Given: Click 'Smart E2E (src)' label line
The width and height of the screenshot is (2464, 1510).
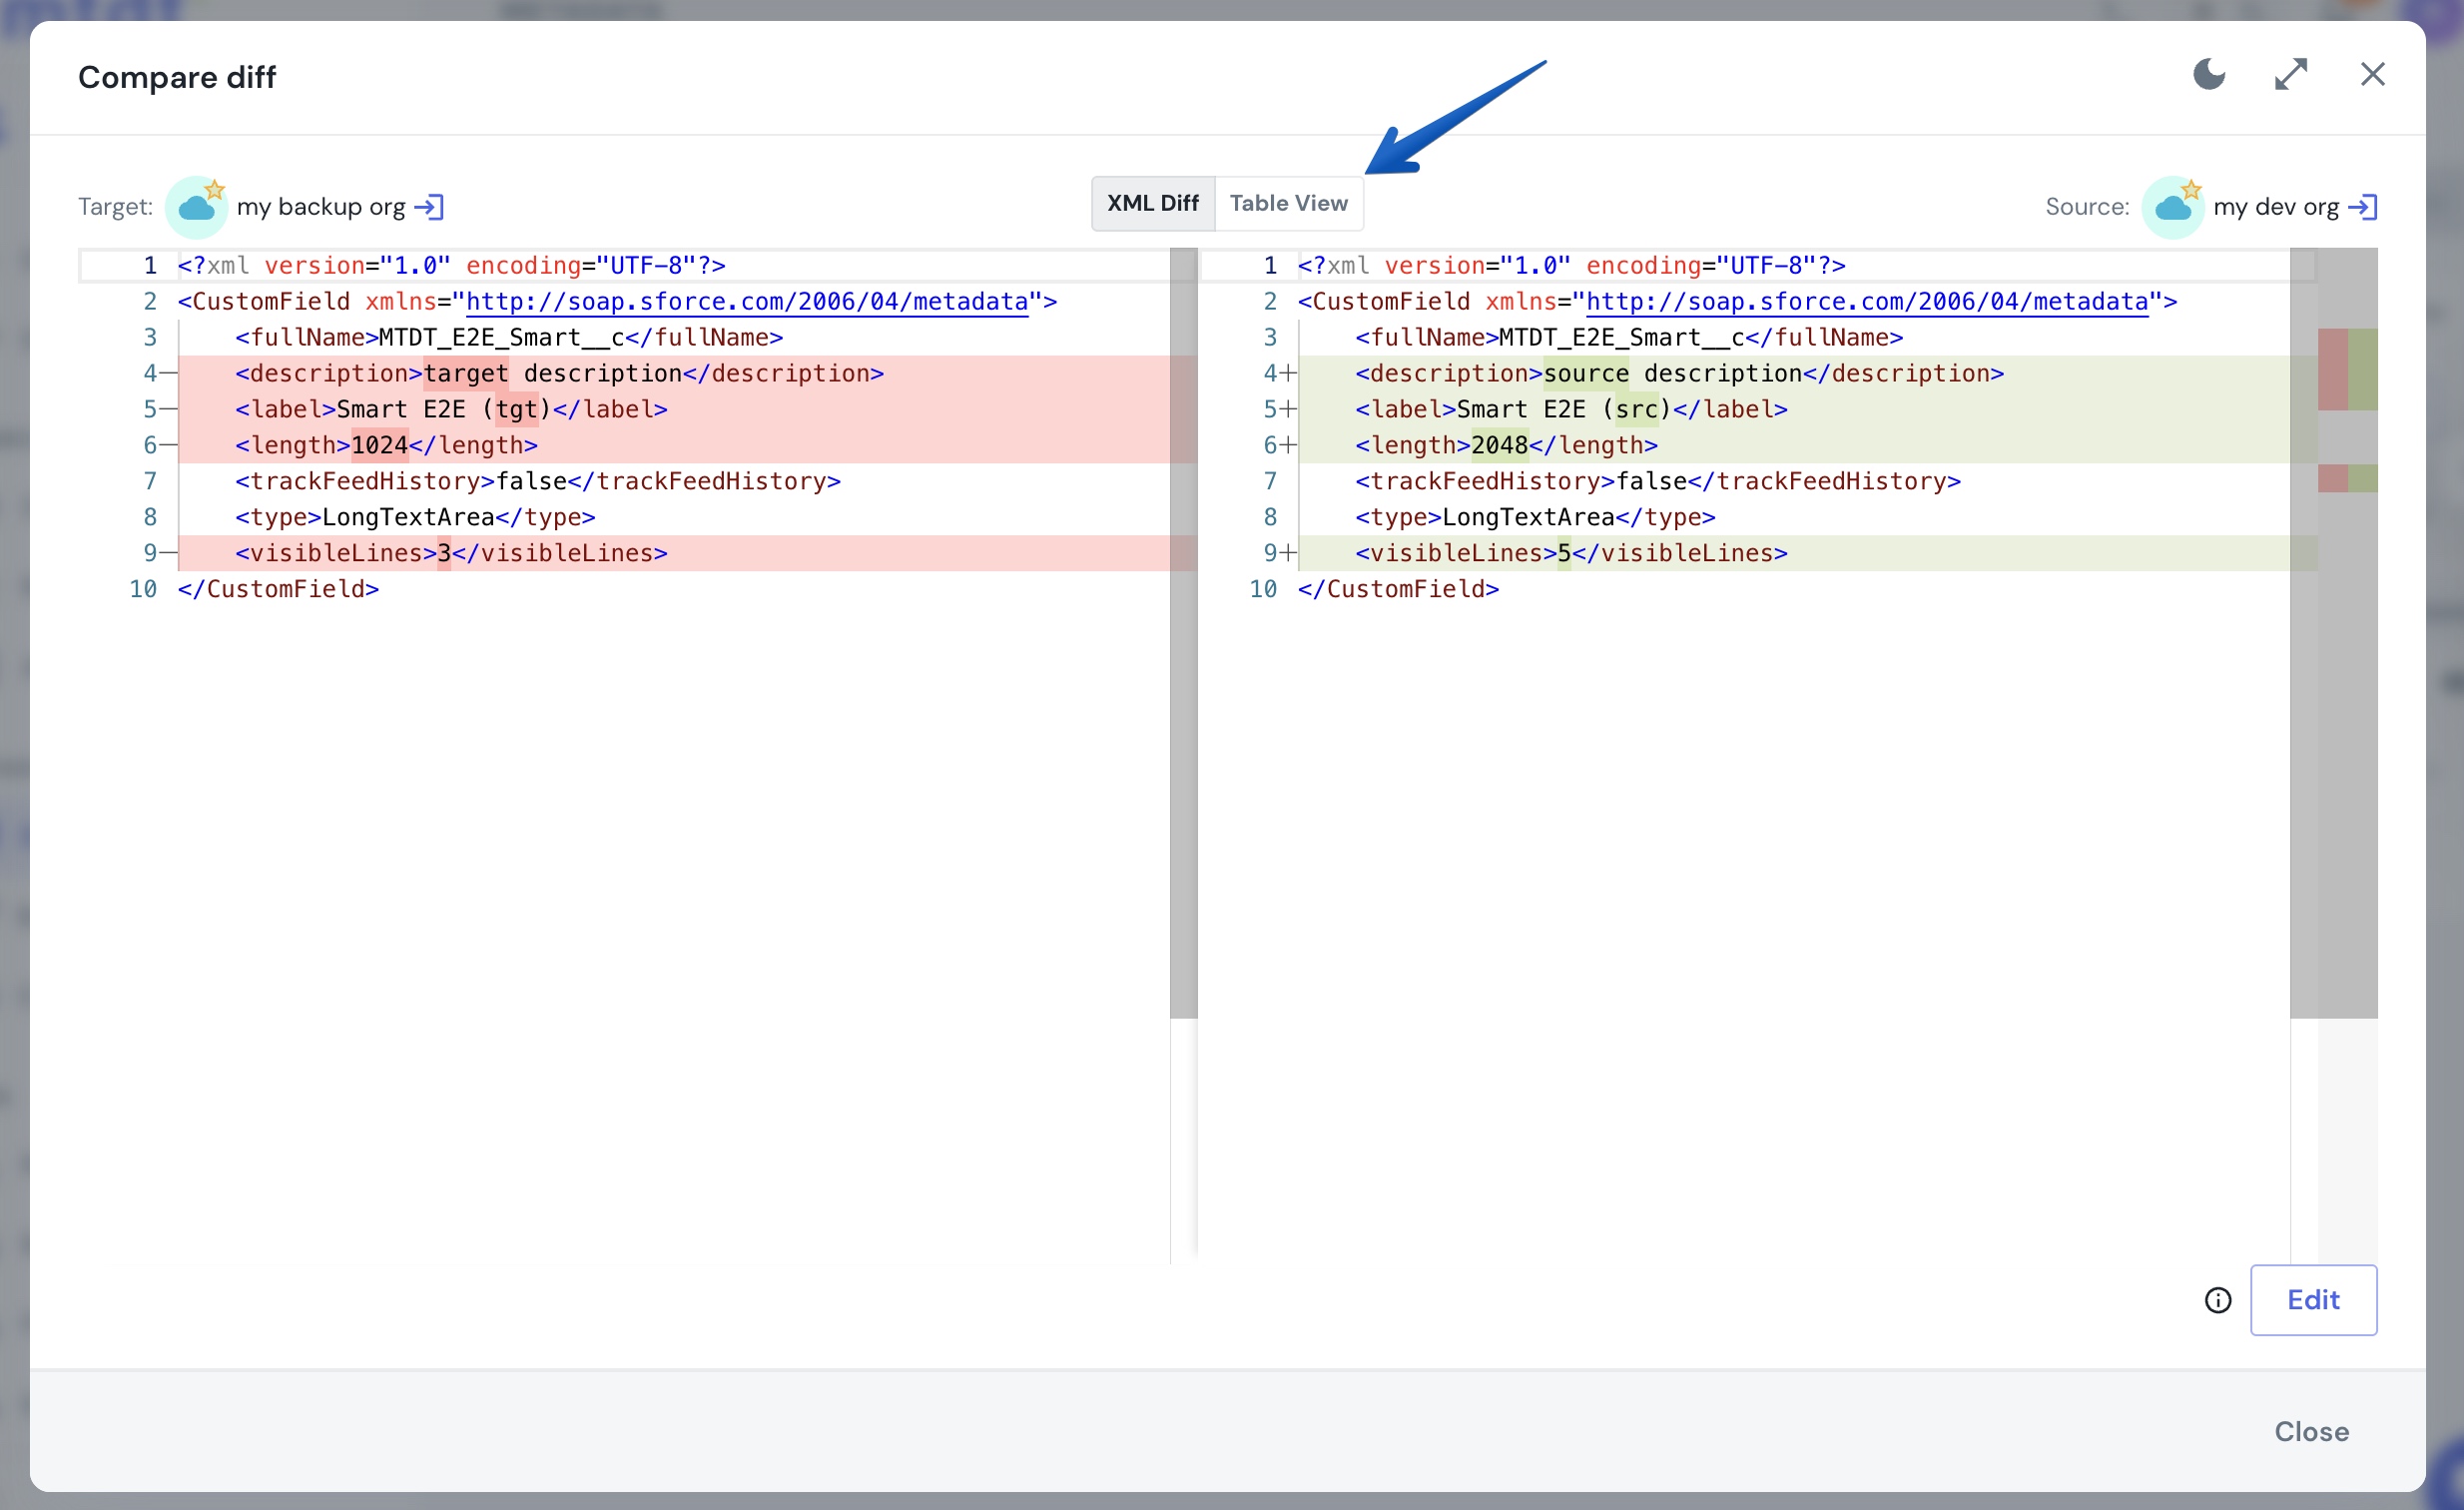Looking at the screenshot, I should point(1807,410).
